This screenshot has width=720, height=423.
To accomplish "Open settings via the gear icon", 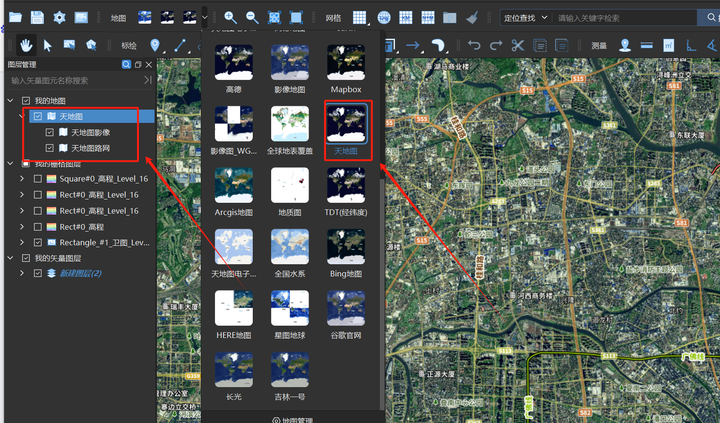I will coord(59,17).
